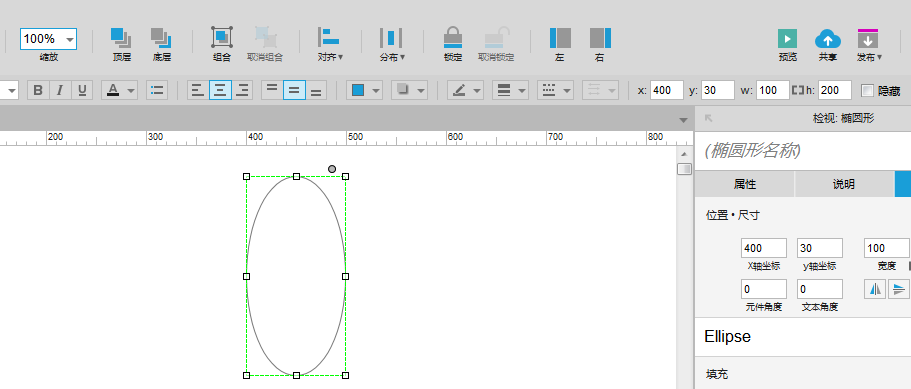Open the 100% zoom dropdown
Viewport: 911px width, 389px height.
48,39
